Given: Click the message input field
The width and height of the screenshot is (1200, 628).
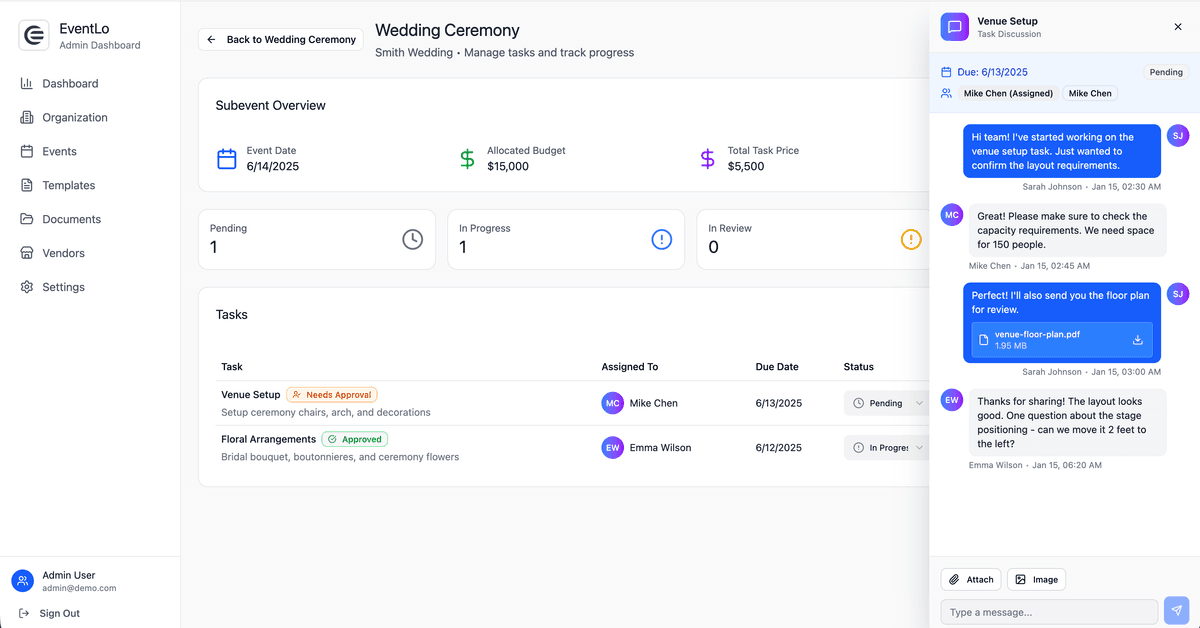Looking at the screenshot, I should point(1048,611).
